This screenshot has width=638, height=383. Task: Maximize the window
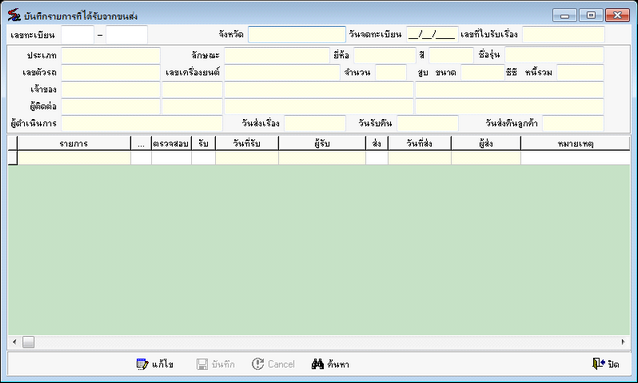click(x=591, y=15)
